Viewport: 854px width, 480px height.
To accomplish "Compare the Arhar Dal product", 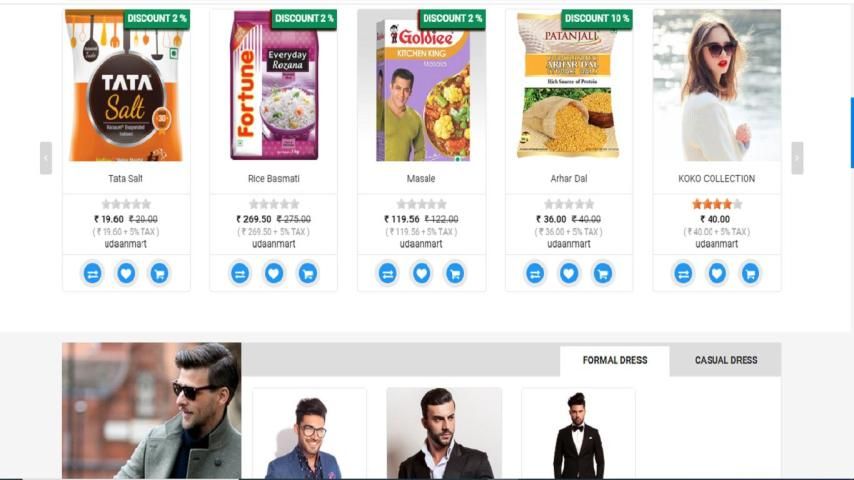I will tap(535, 273).
